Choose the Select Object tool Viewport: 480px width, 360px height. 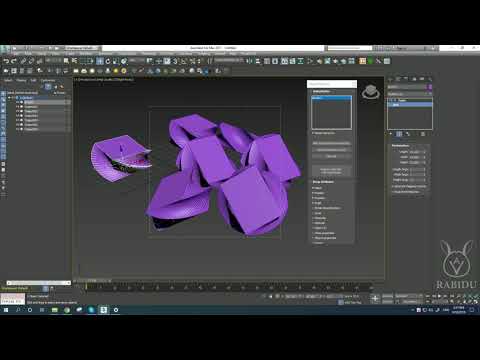(66, 61)
